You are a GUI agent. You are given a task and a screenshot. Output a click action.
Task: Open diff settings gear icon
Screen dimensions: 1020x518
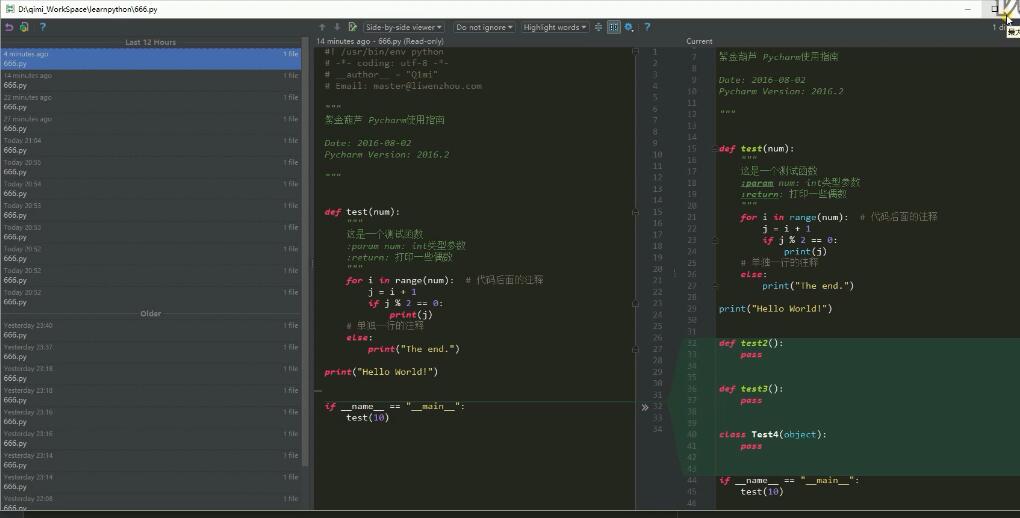[x=629, y=27]
